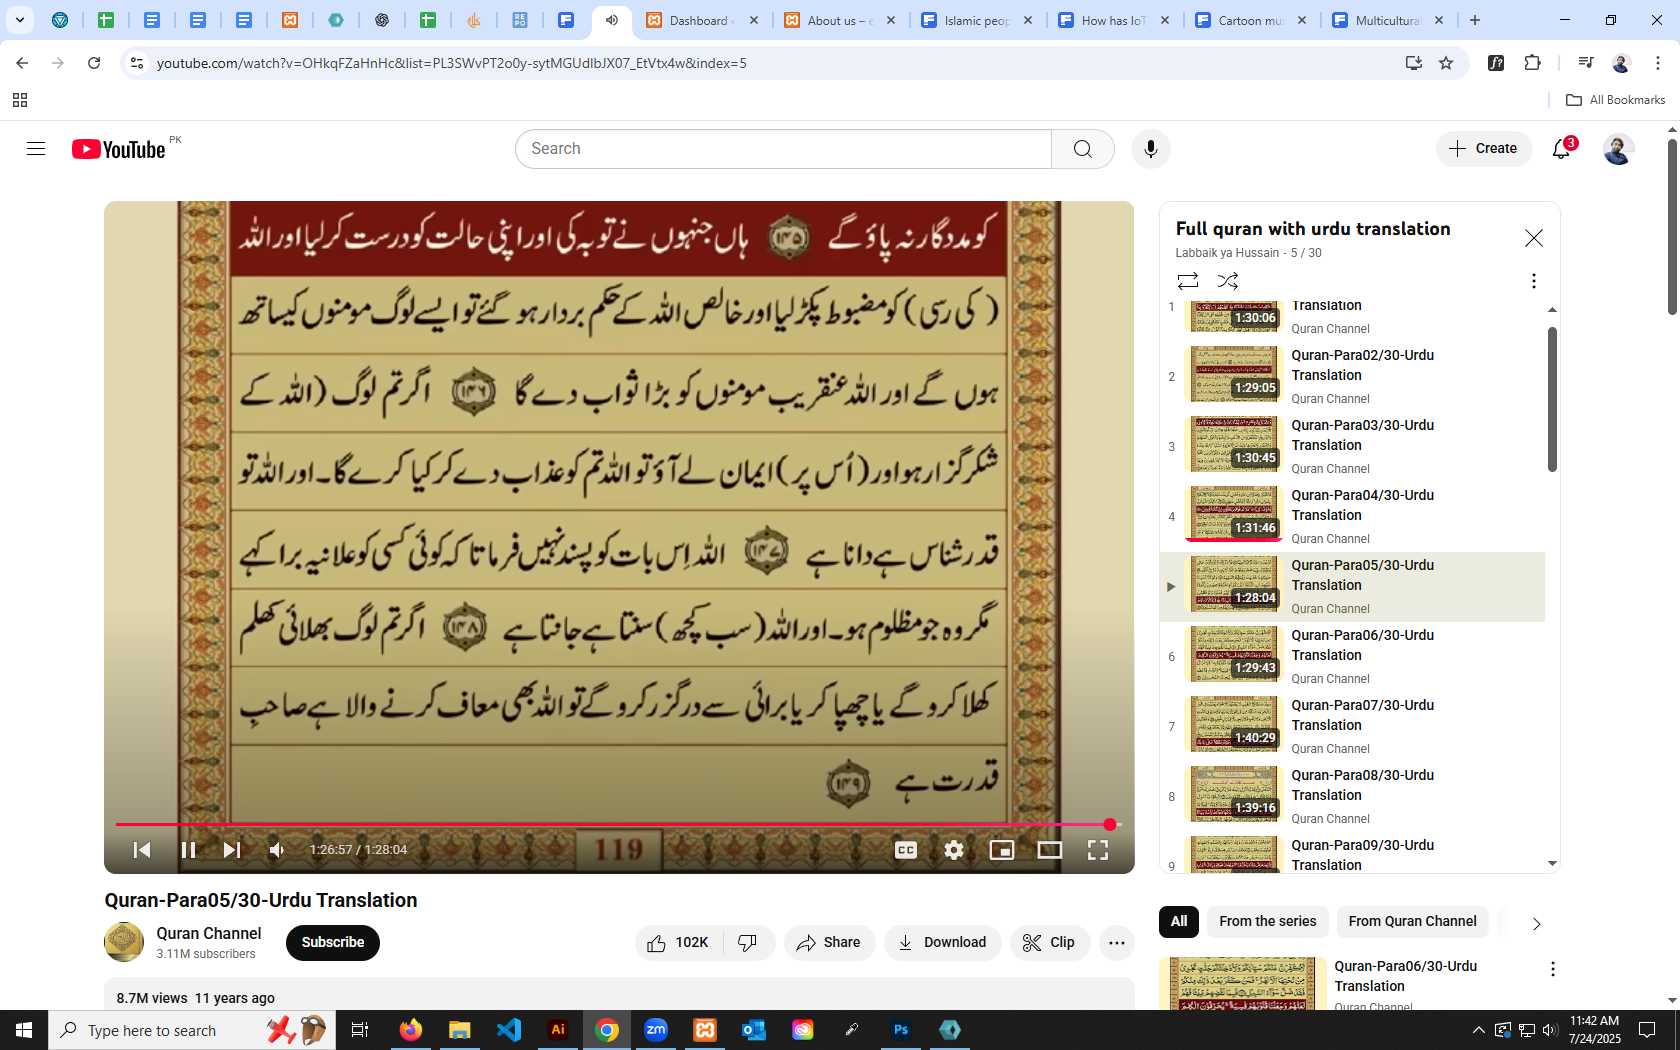The image size is (1680, 1050).
Task: Toggle closed captions on the video
Action: click(x=906, y=850)
